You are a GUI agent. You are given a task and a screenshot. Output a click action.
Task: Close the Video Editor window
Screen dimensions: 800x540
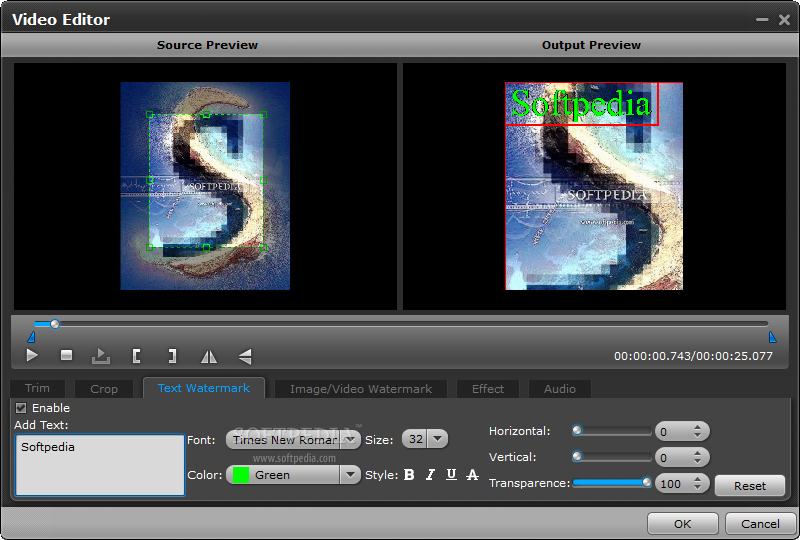[784, 19]
